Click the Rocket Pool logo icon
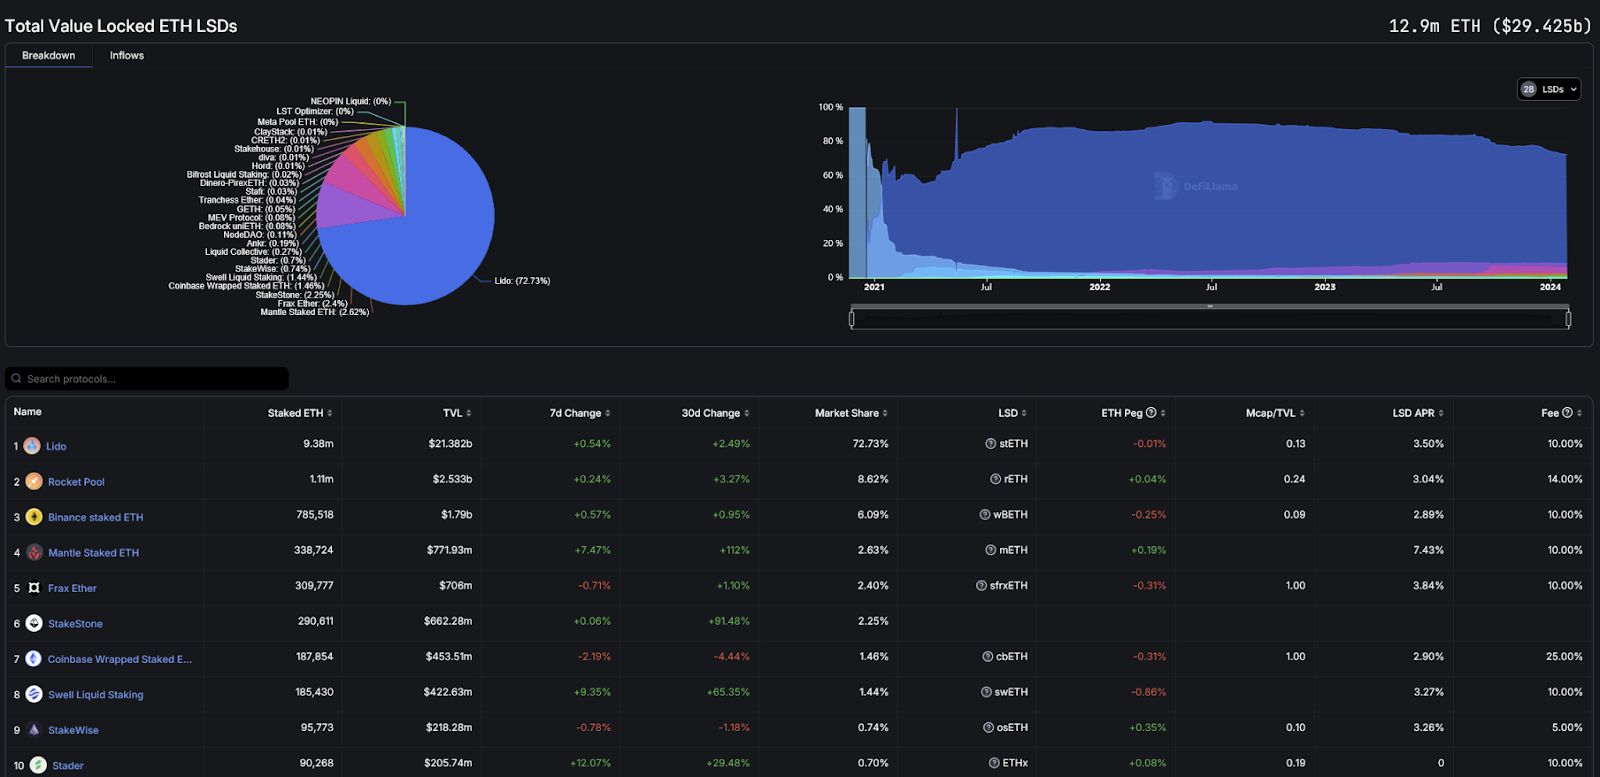 (x=34, y=481)
